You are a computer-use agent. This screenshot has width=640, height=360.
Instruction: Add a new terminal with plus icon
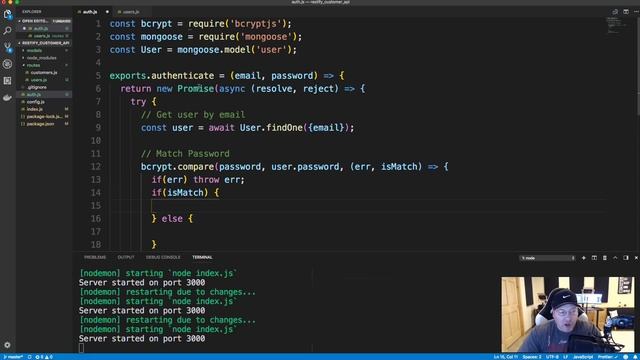(584, 258)
